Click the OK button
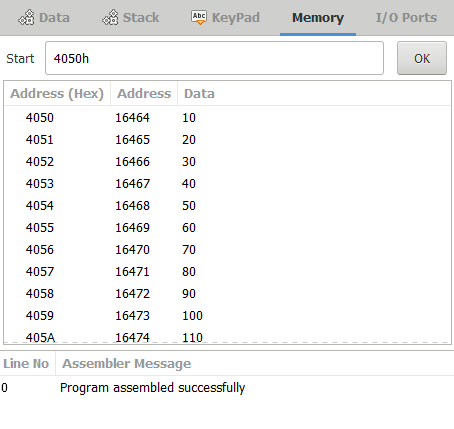 click(x=422, y=58)
